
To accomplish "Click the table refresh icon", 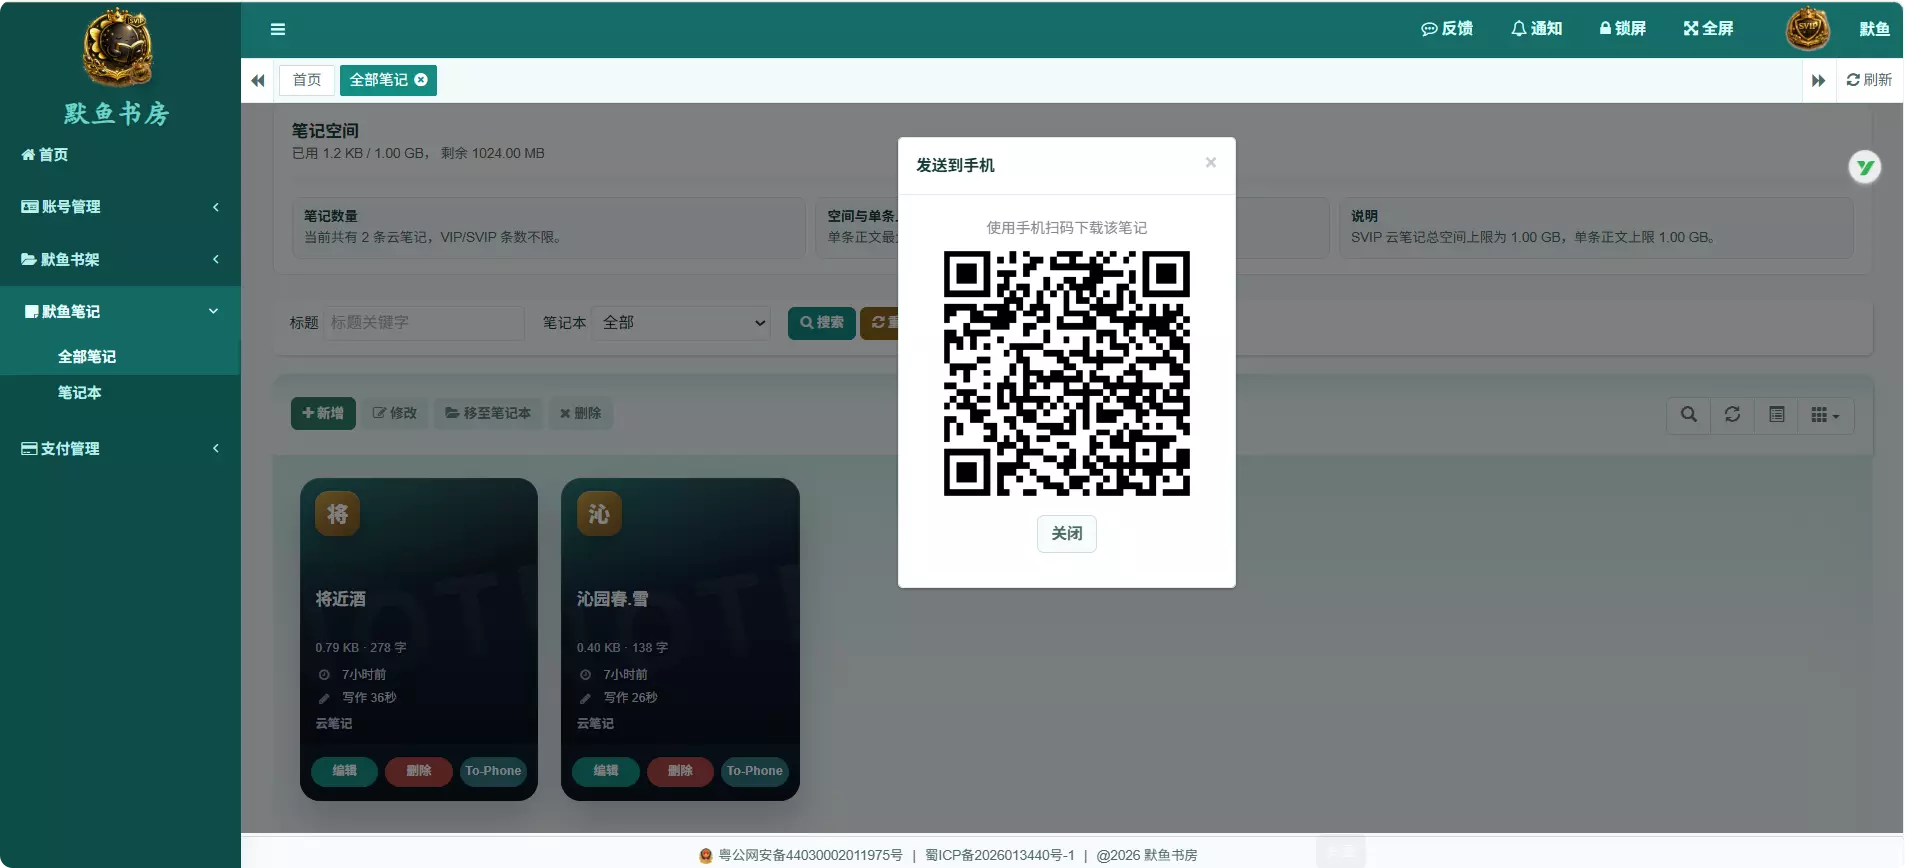I will pos(1733,415).
